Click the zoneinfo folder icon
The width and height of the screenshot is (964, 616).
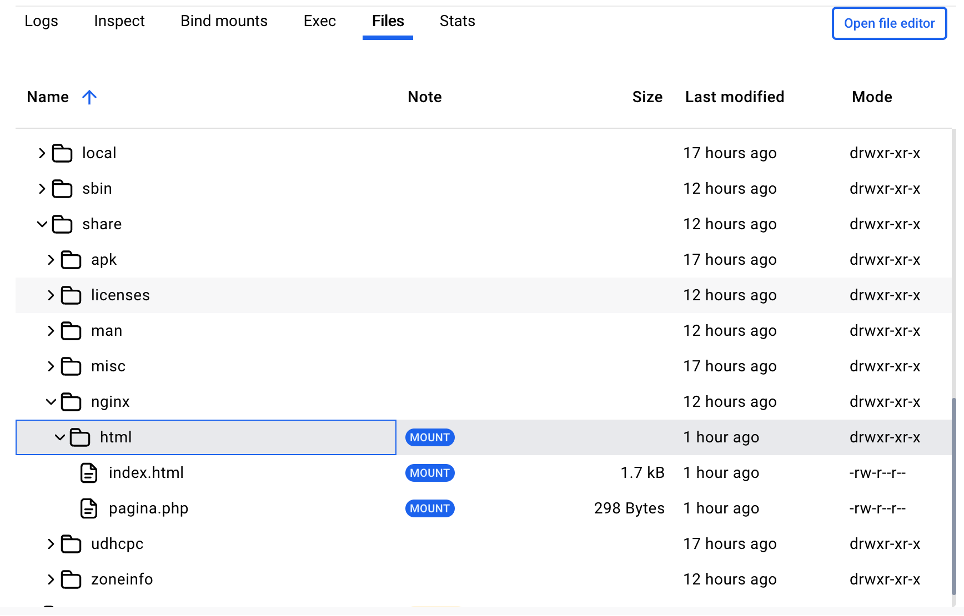71,580
